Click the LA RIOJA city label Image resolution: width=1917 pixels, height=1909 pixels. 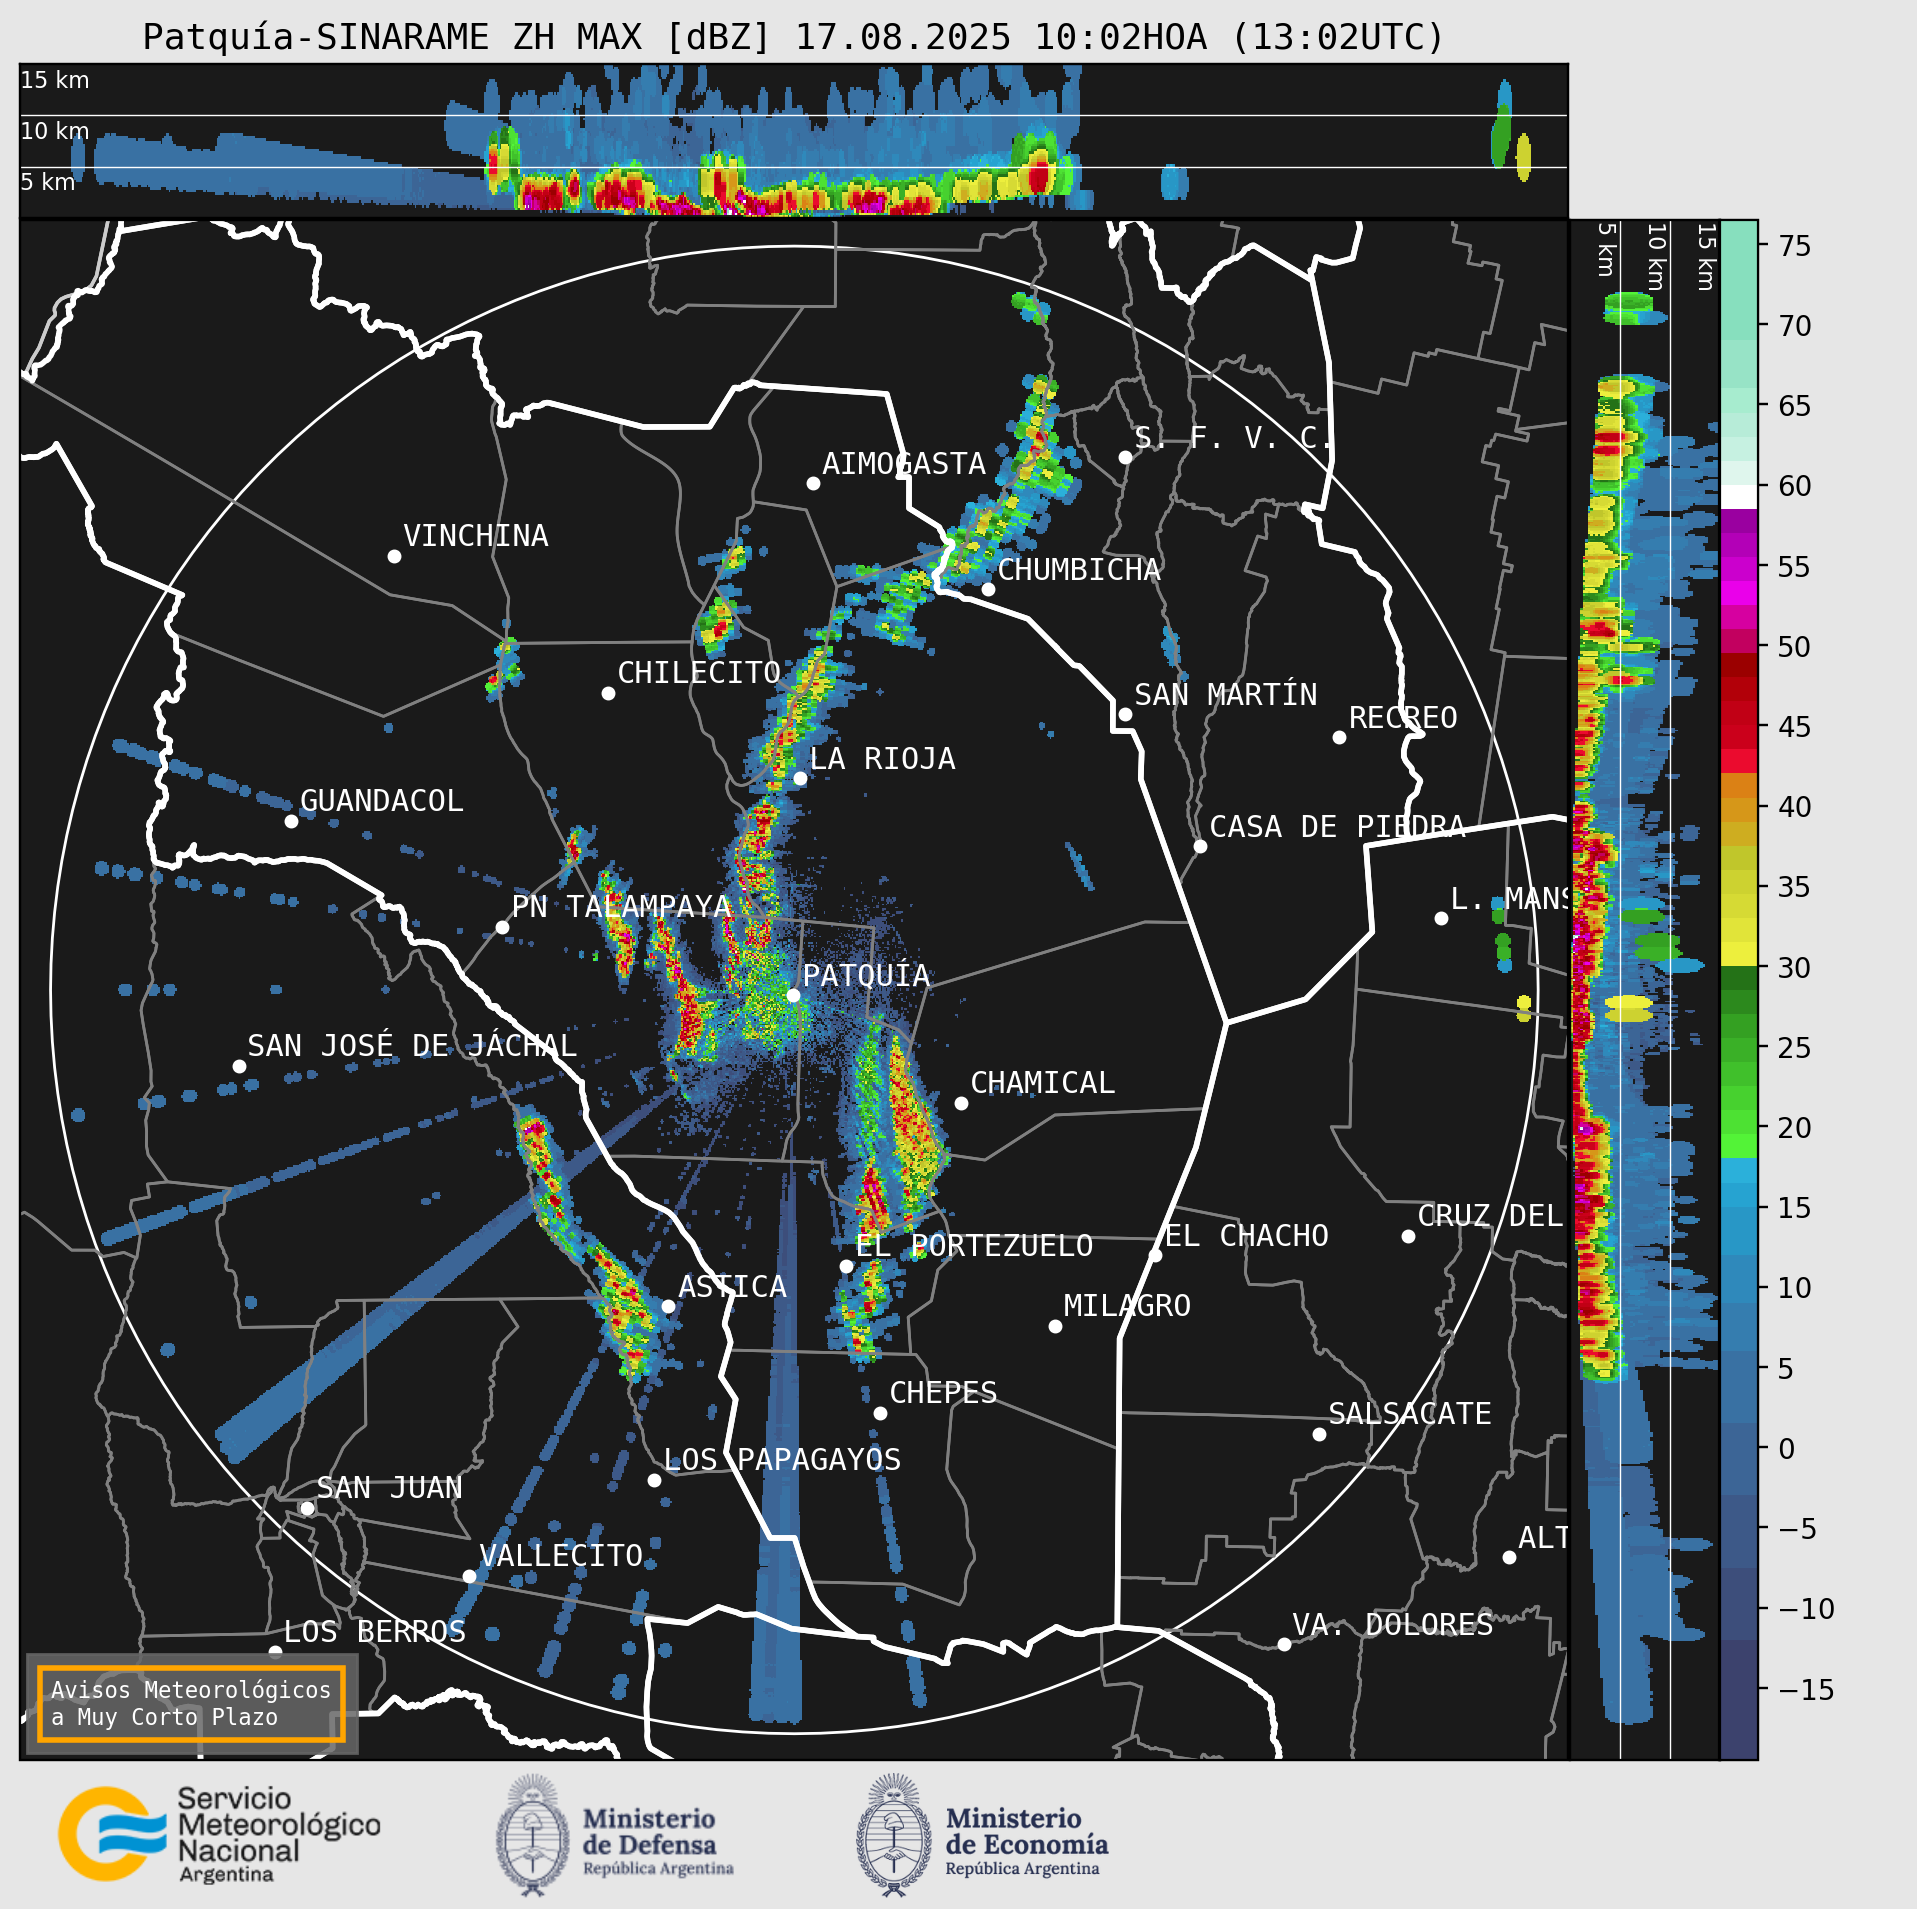(882, 759)
